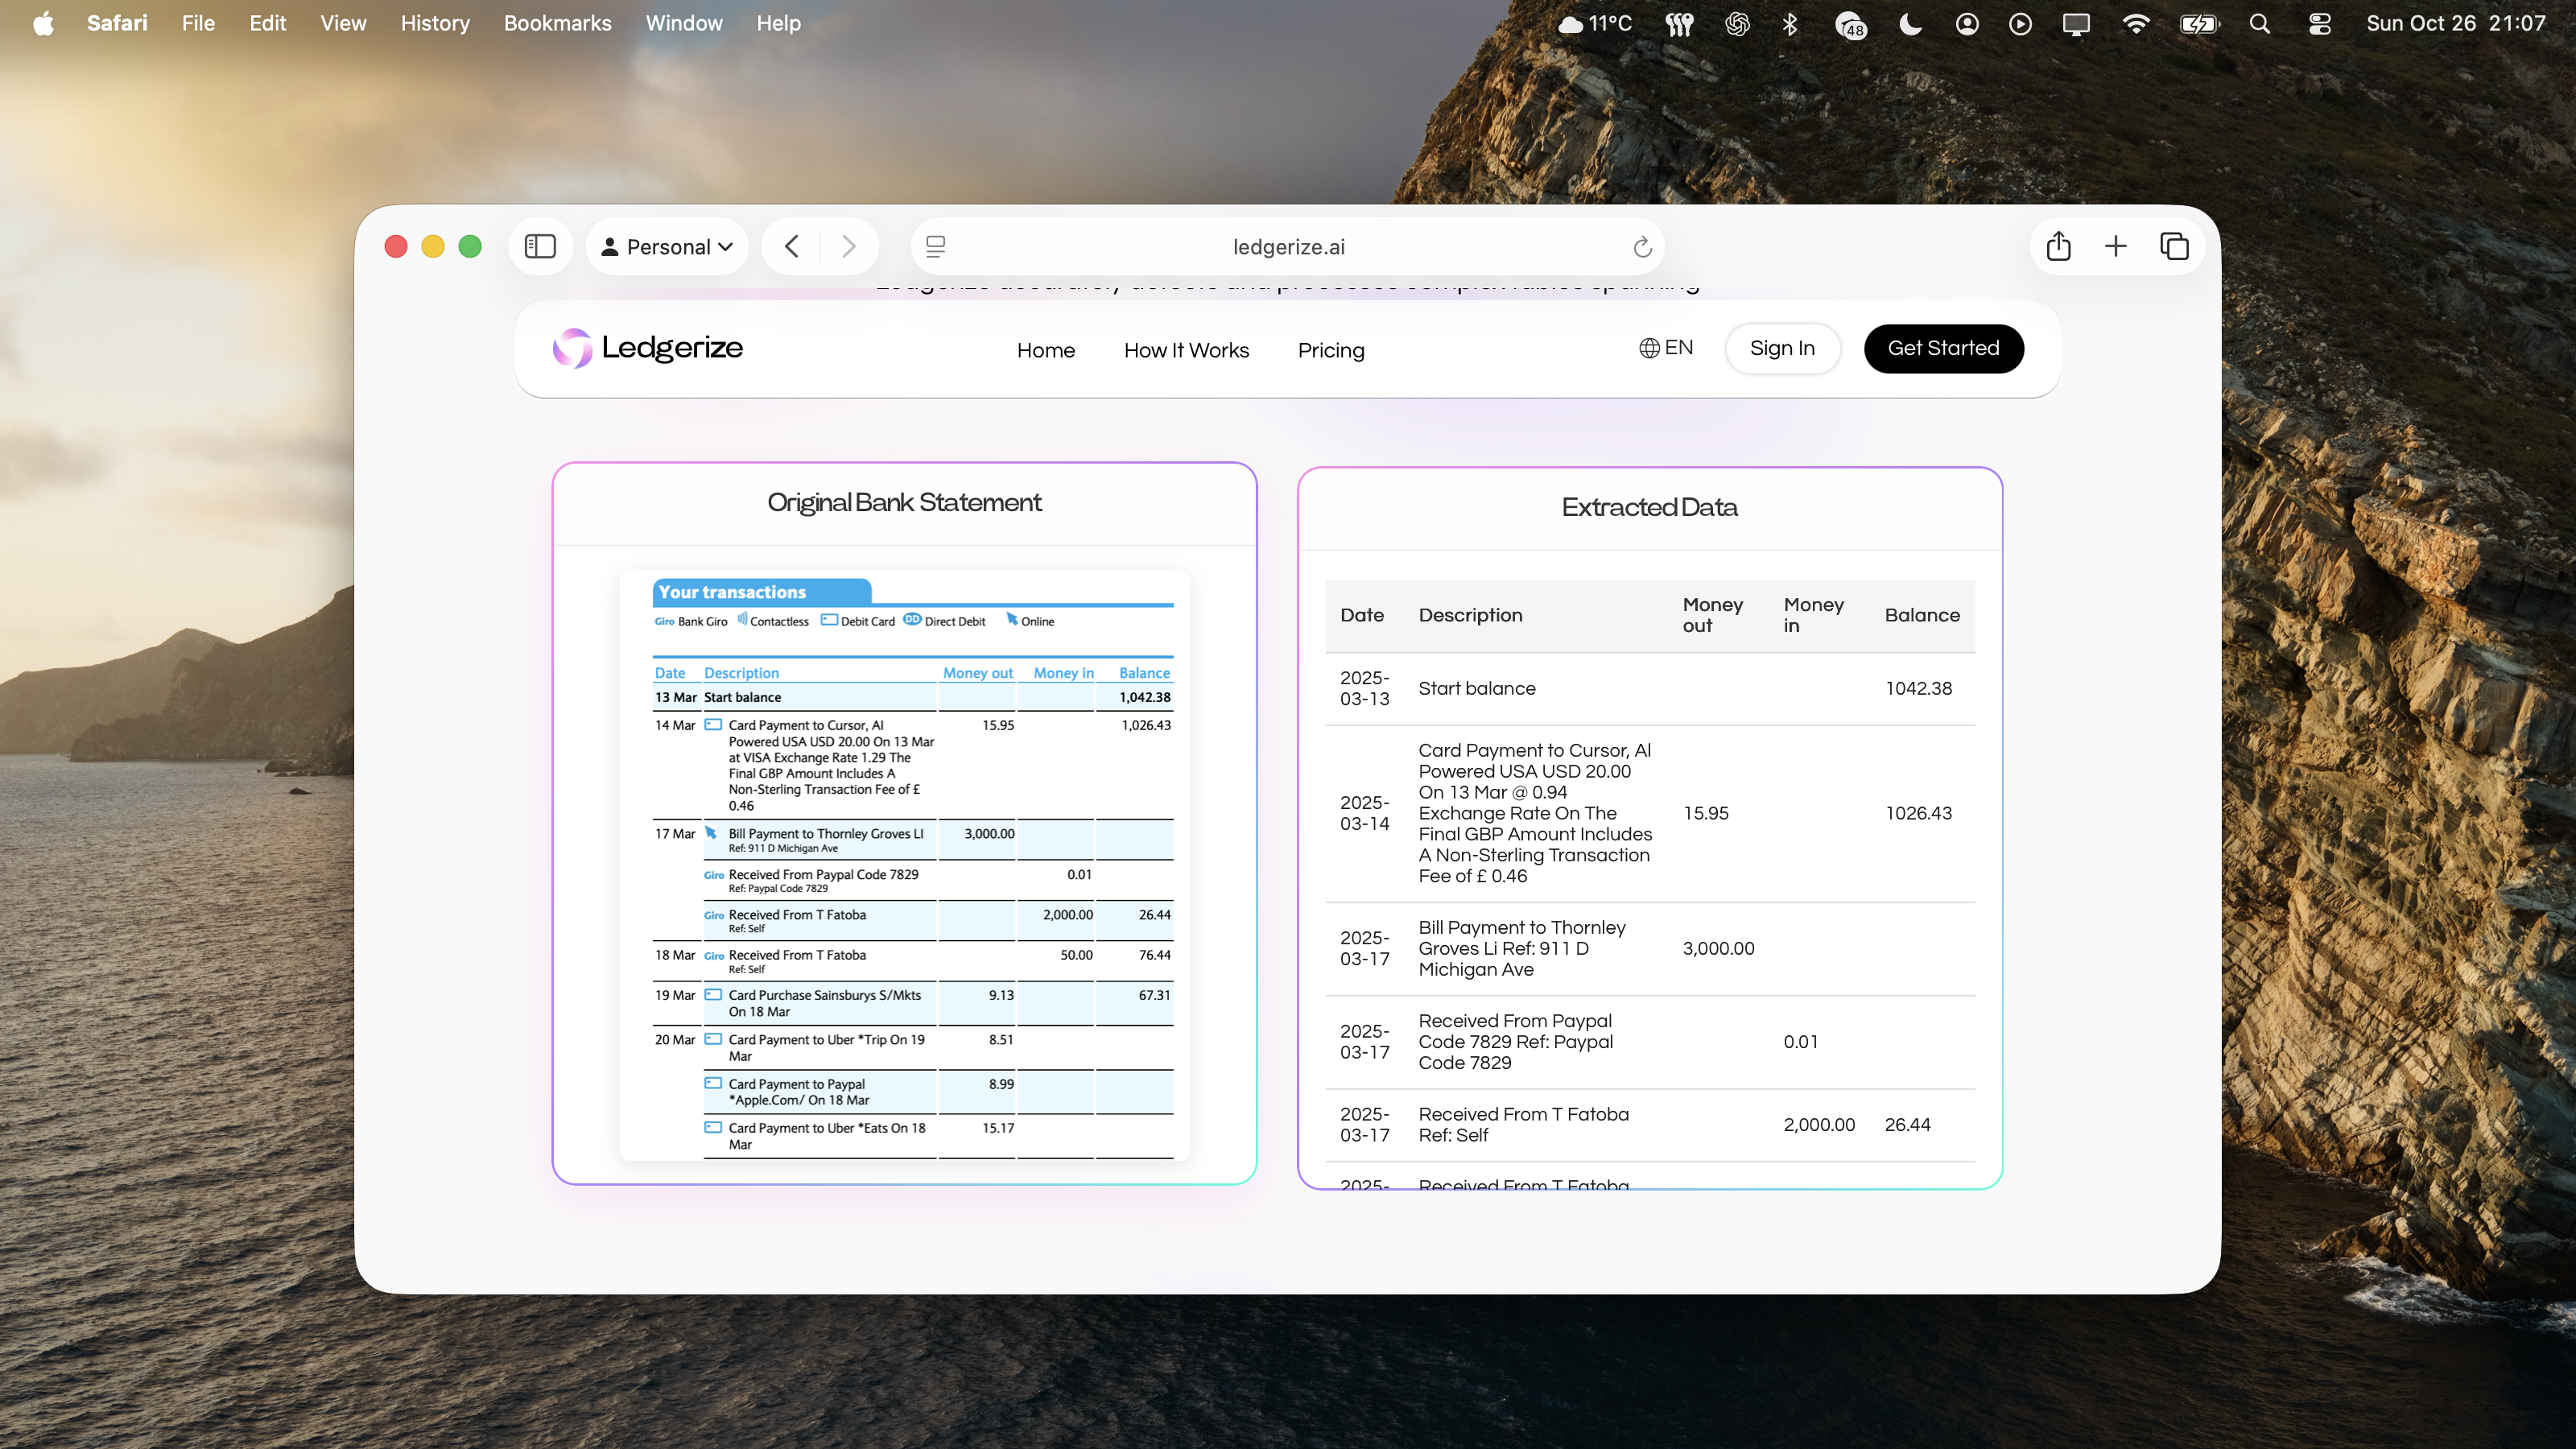The height and width of the screenshot is (1449, 2576).
Task: Open the History menu
Action: (434, 23)
